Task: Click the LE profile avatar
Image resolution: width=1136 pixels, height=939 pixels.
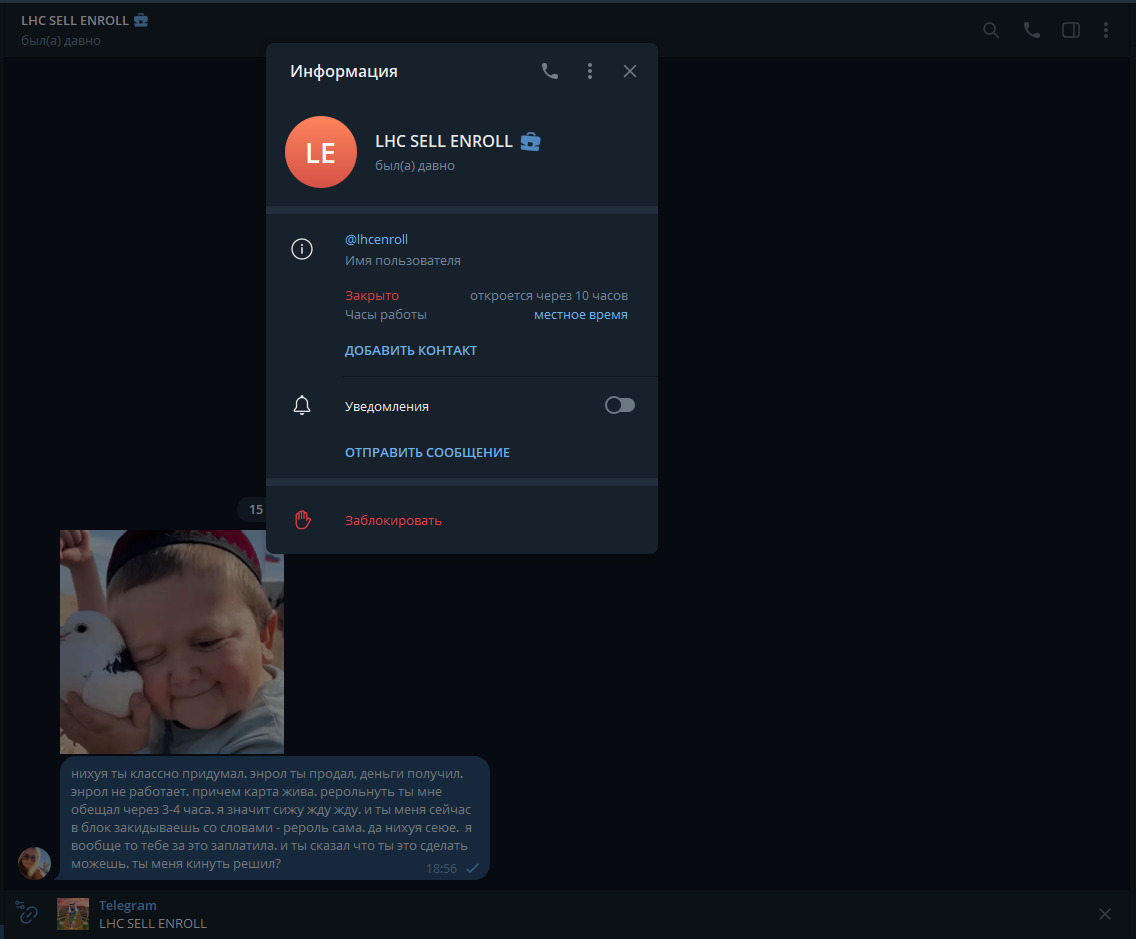Action: (321, 152)
